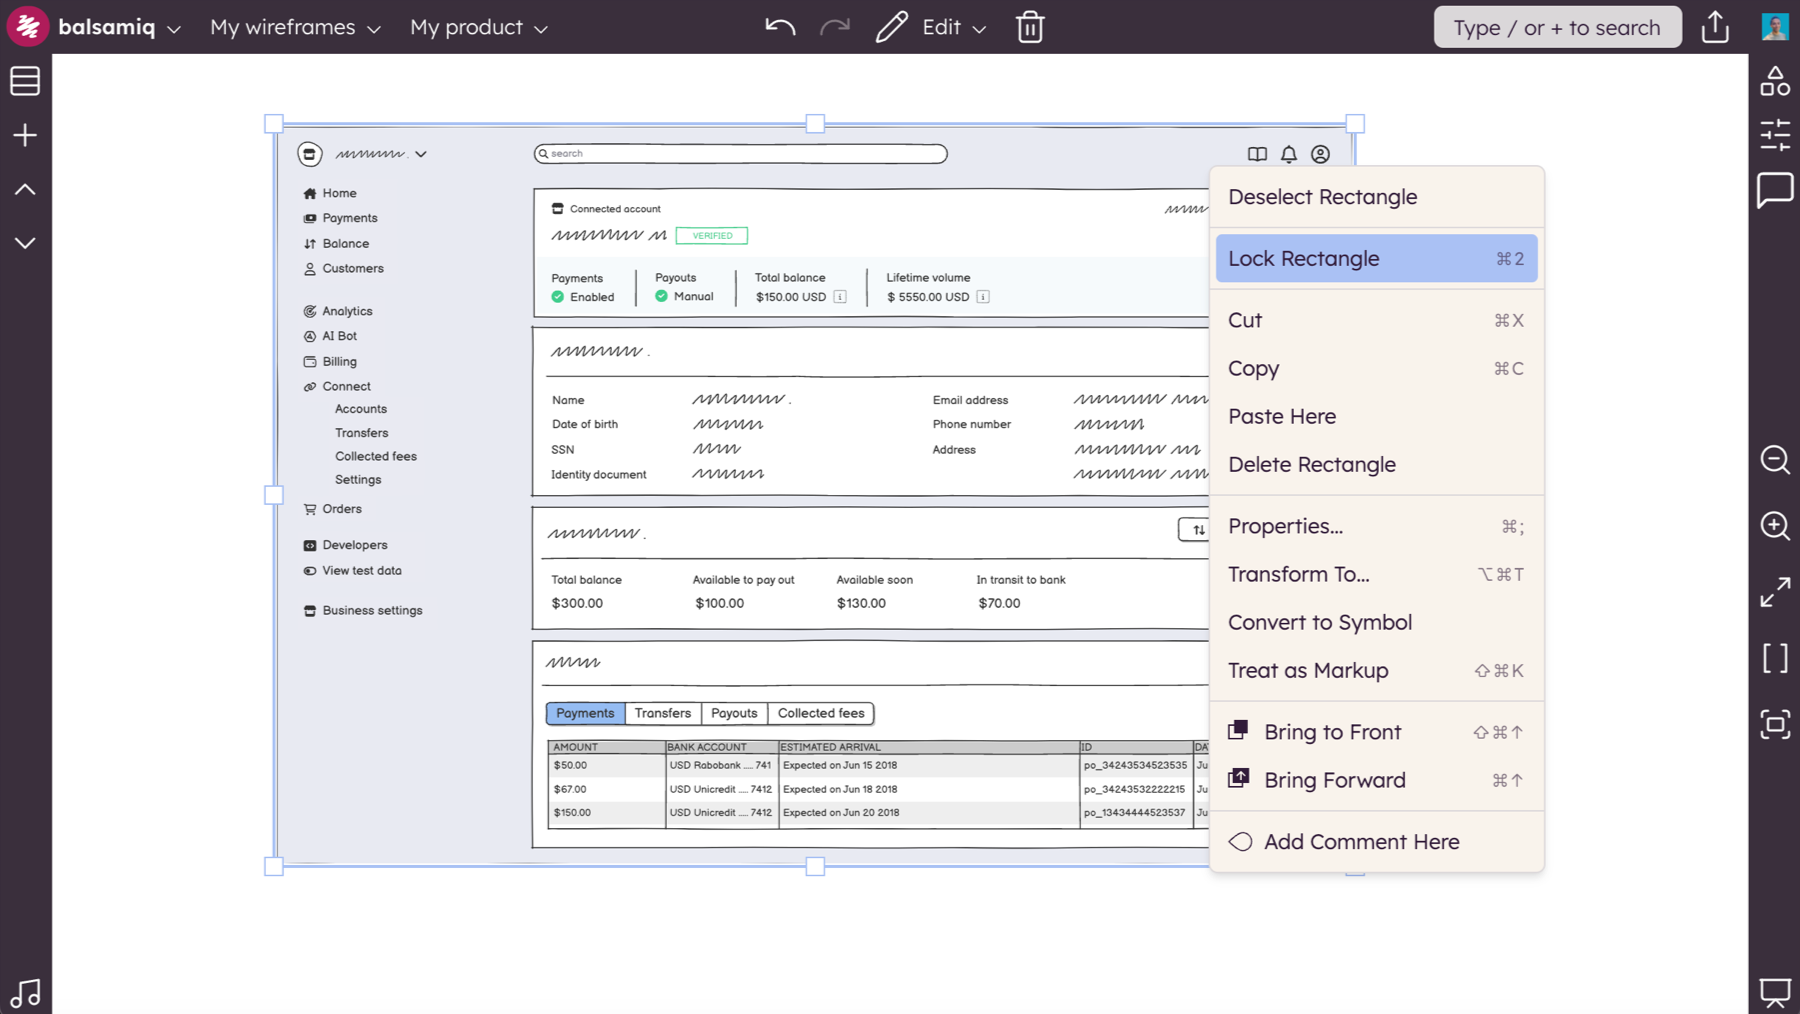Click the zoom in magnifier icon
This screenshot has height=1014, width=1800.
[1775, 525]
